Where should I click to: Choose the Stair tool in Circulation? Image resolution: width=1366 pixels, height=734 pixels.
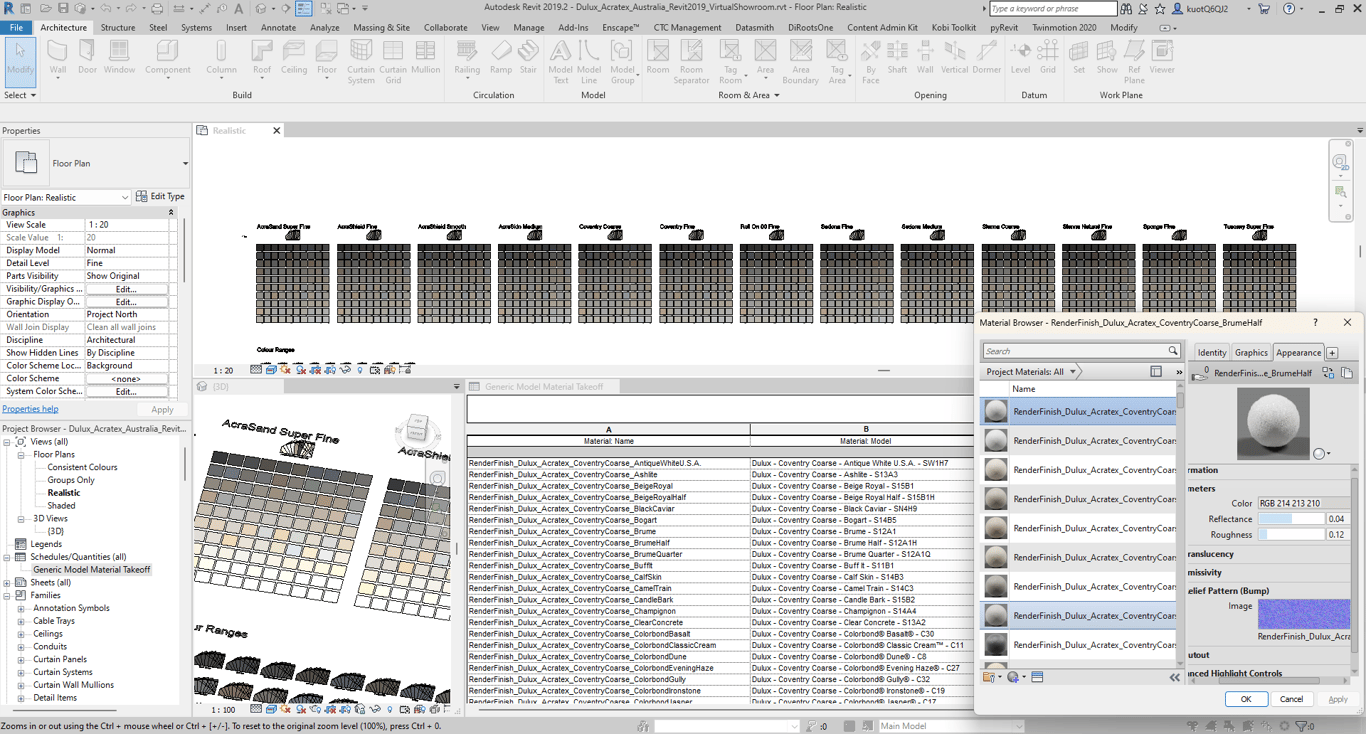(x=528, y=57)
